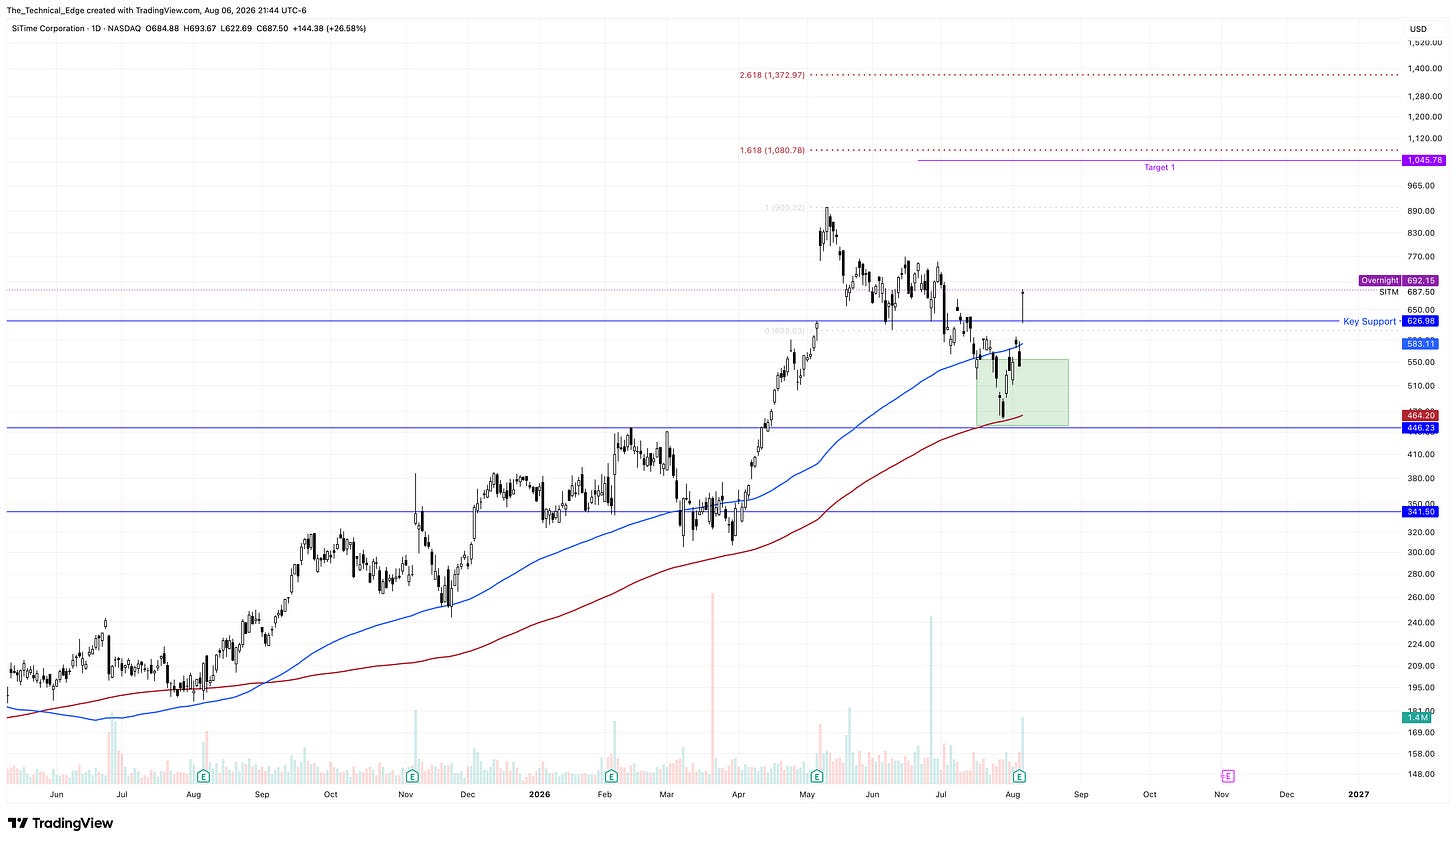Click the 1,400.00 price axis label

tap(1424, 69)
